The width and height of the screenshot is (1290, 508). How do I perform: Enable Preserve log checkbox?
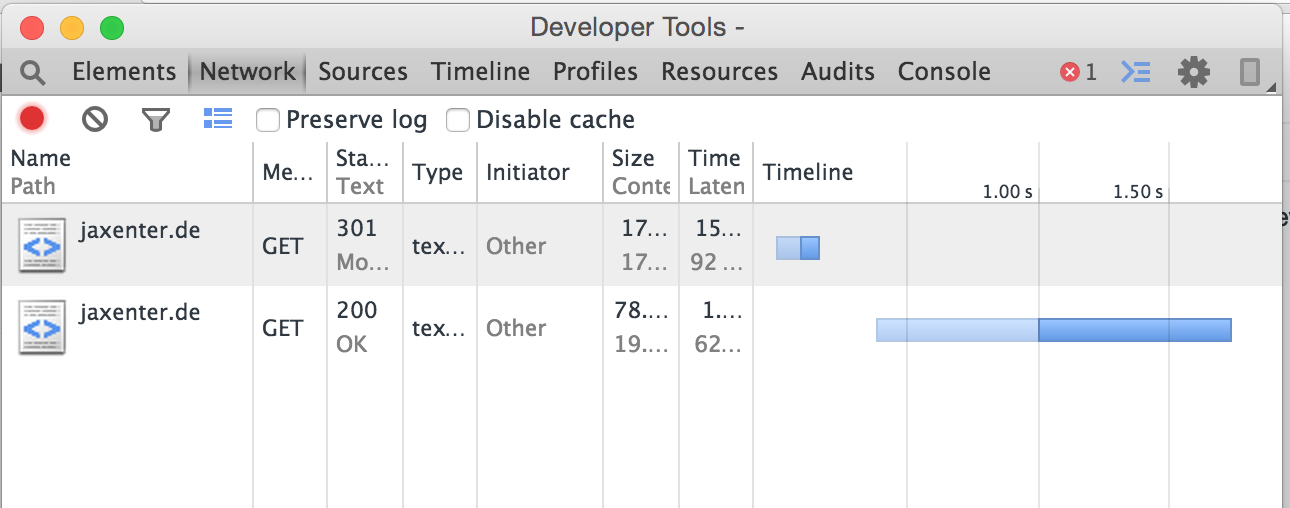(x=268, y=121)
